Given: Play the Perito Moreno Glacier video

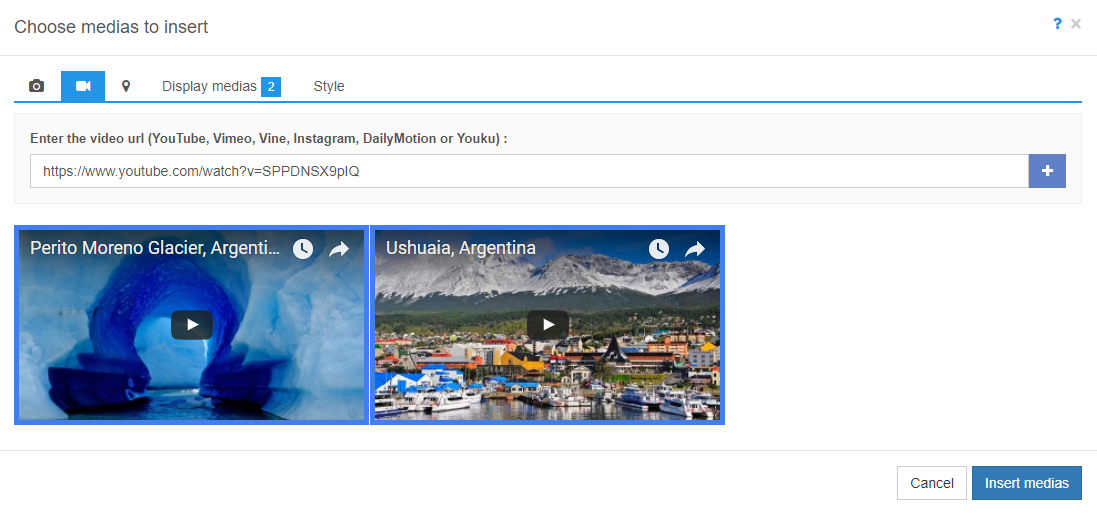Looking at the screenshot, I should coord(192,325).
